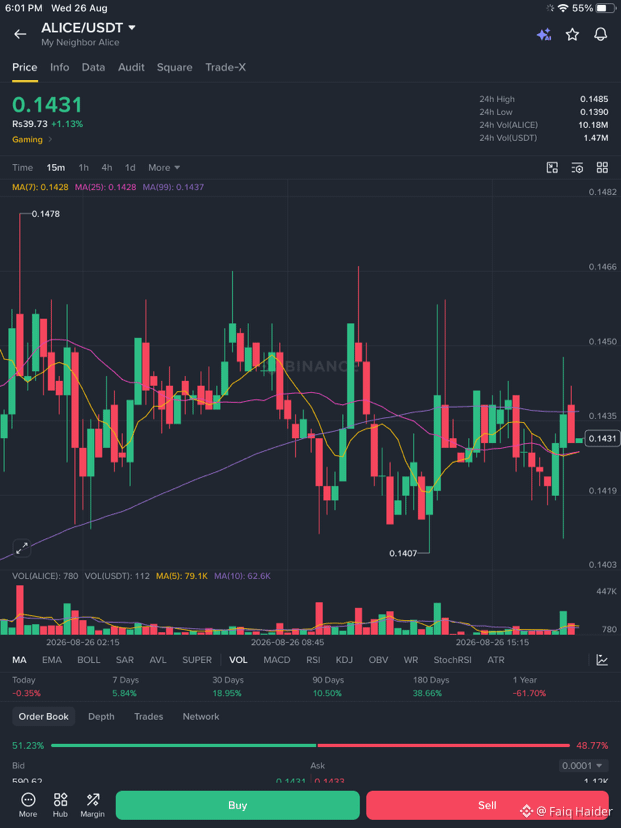
Task: Toggle the VOL sub-indicator
Action: tap(238, 660)
